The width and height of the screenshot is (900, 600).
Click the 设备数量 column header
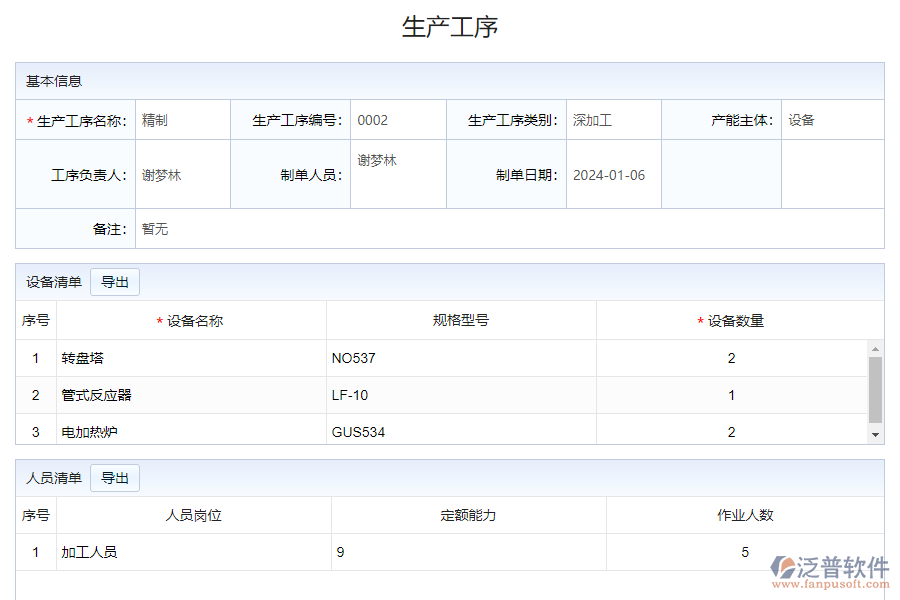click(735, 321)
